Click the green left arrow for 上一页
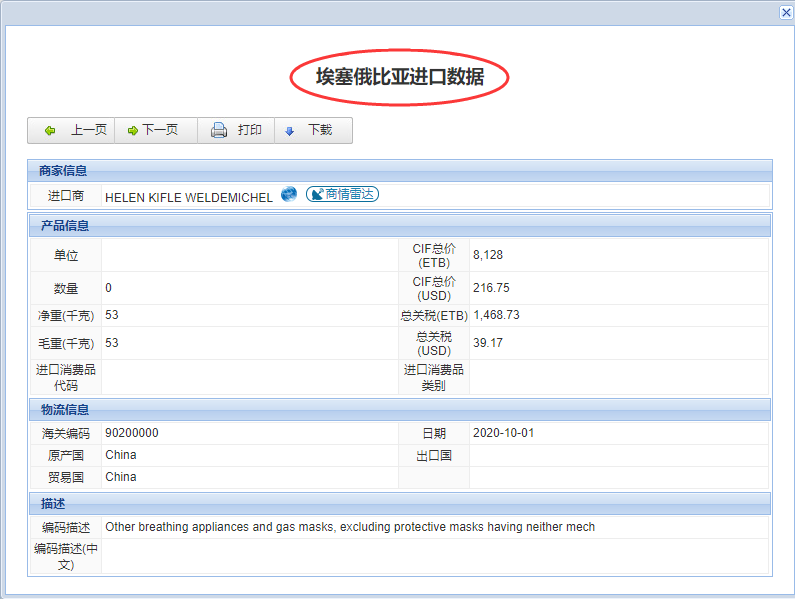This screenshot has width=795, height=599. coord(50,131)
